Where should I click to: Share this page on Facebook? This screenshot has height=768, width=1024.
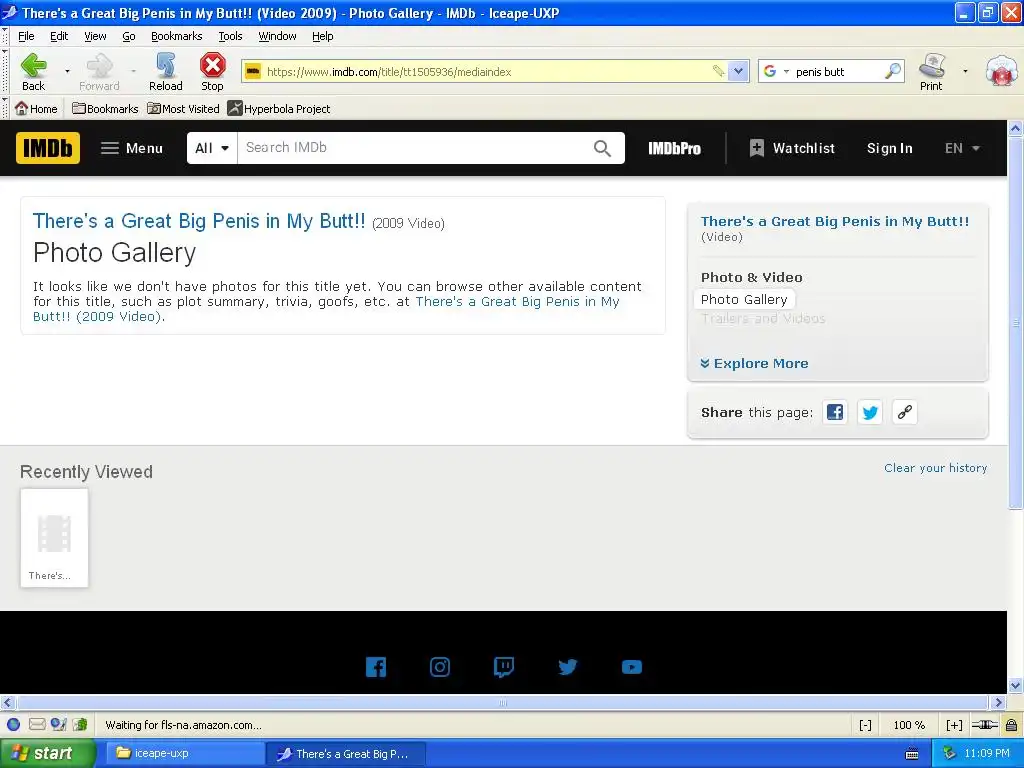pyautogui.click(x=835, y=412)
